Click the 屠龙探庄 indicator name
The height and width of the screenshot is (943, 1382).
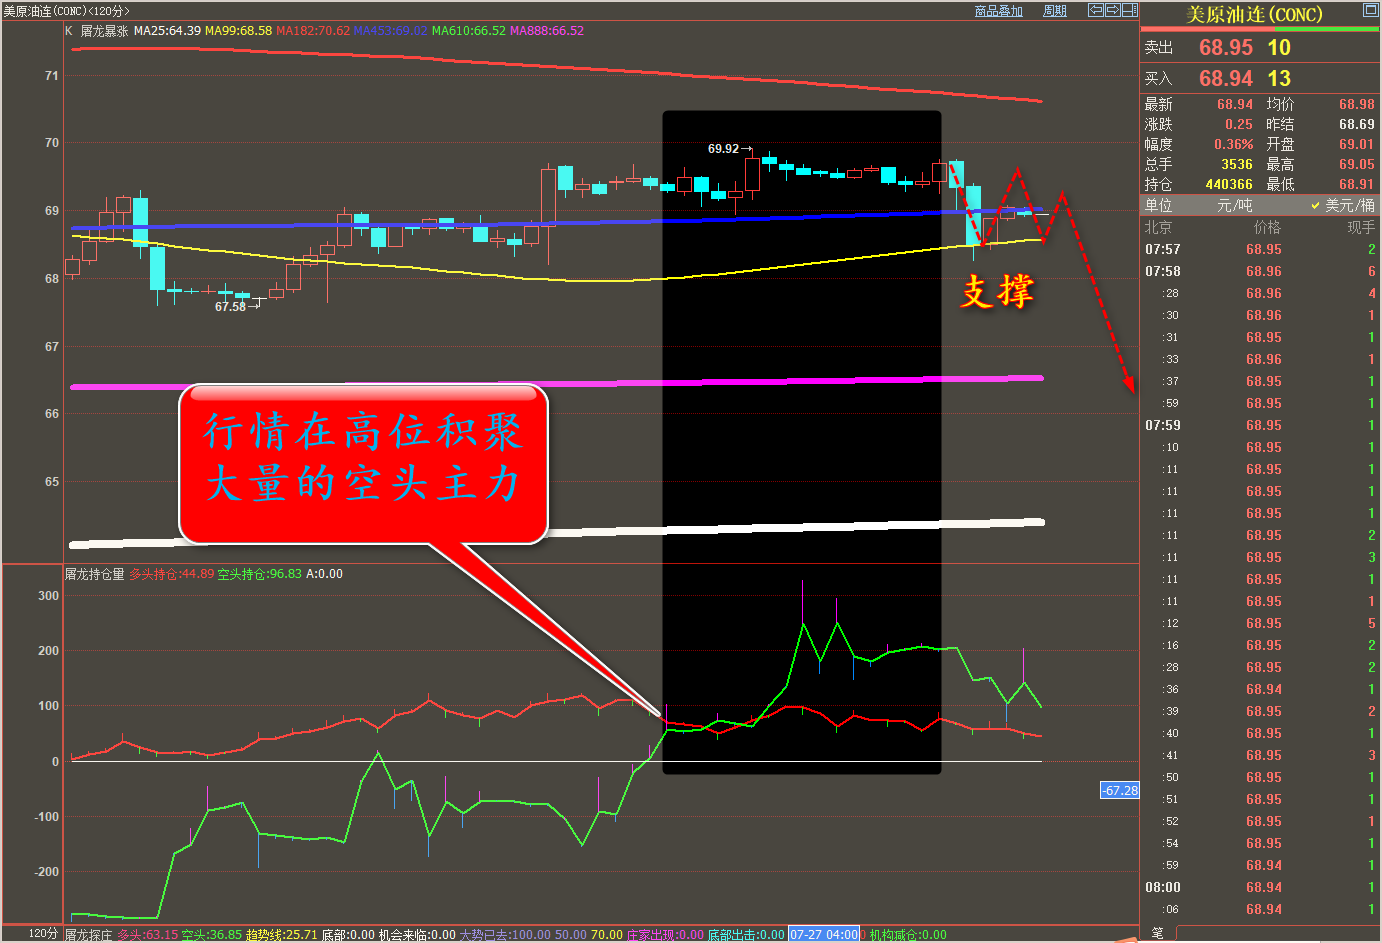[89, 935]
